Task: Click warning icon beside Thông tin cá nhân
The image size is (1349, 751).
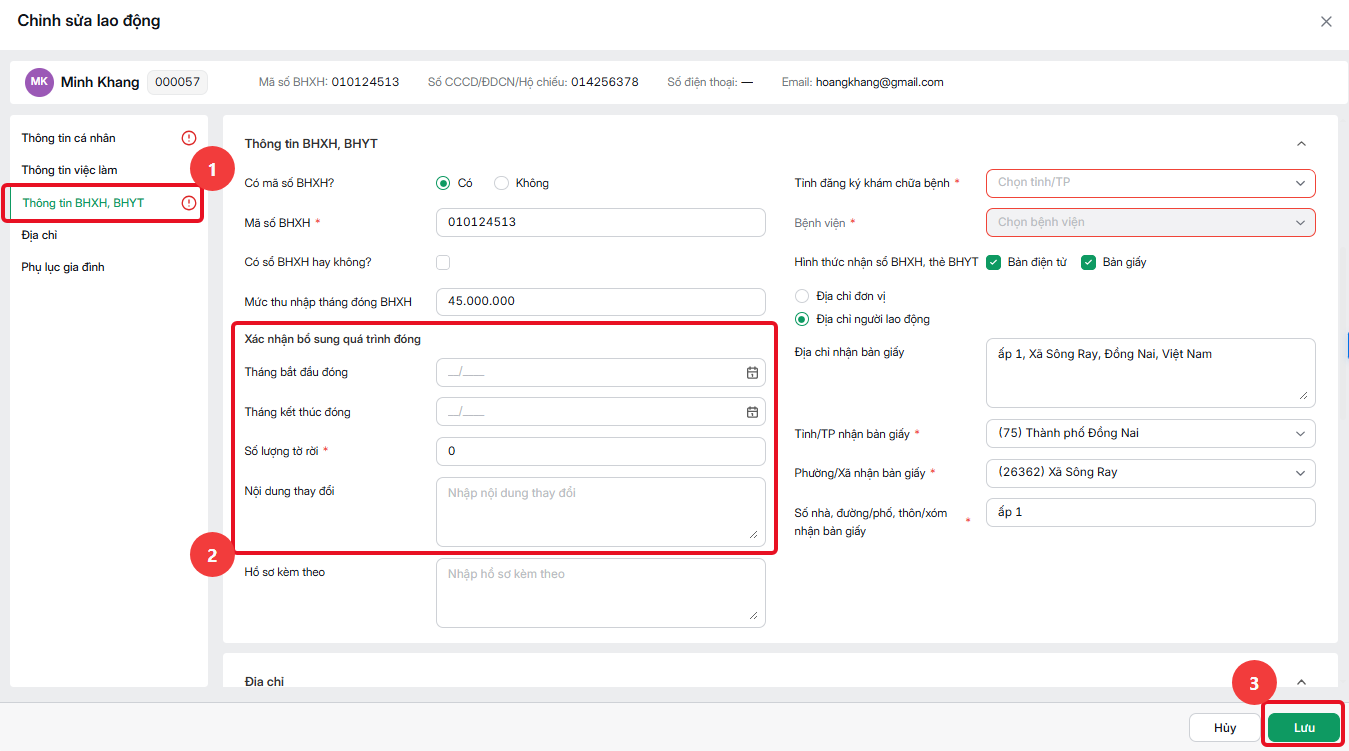Action: [189, 138]
